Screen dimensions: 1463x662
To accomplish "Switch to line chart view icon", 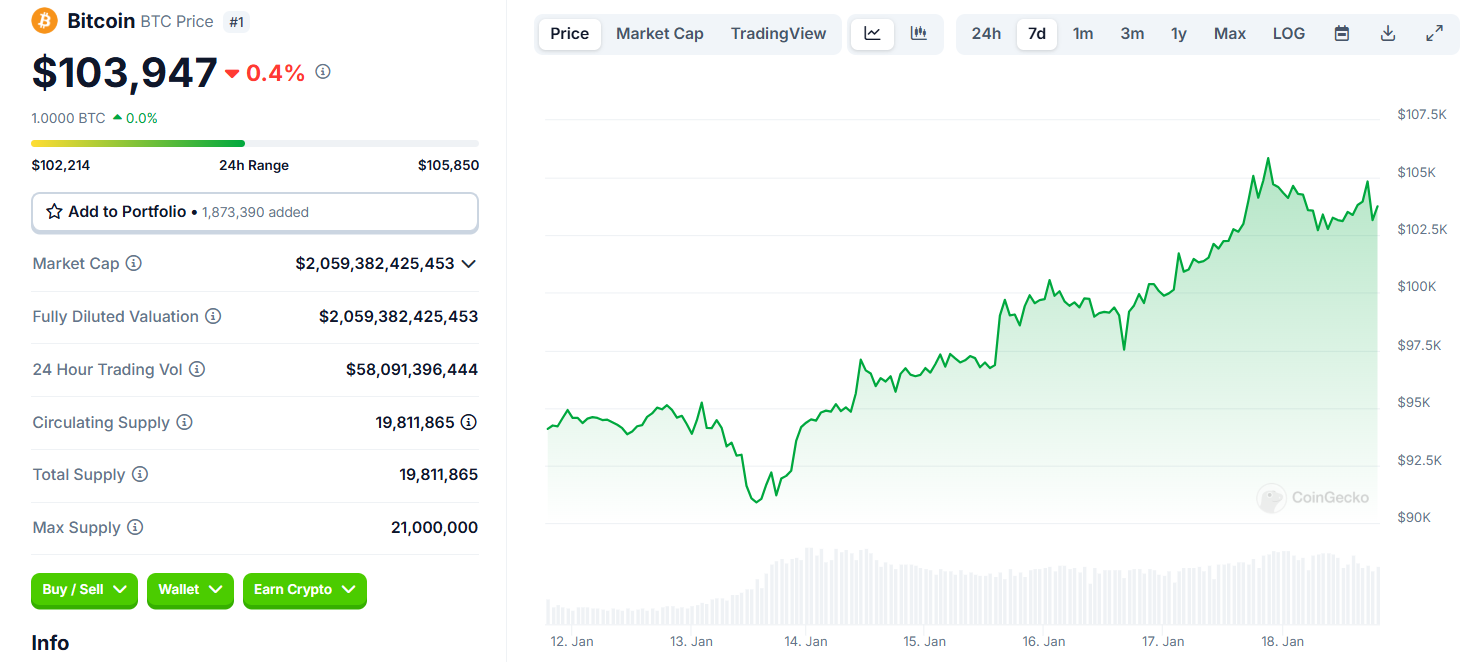I will tap(872, 34).
